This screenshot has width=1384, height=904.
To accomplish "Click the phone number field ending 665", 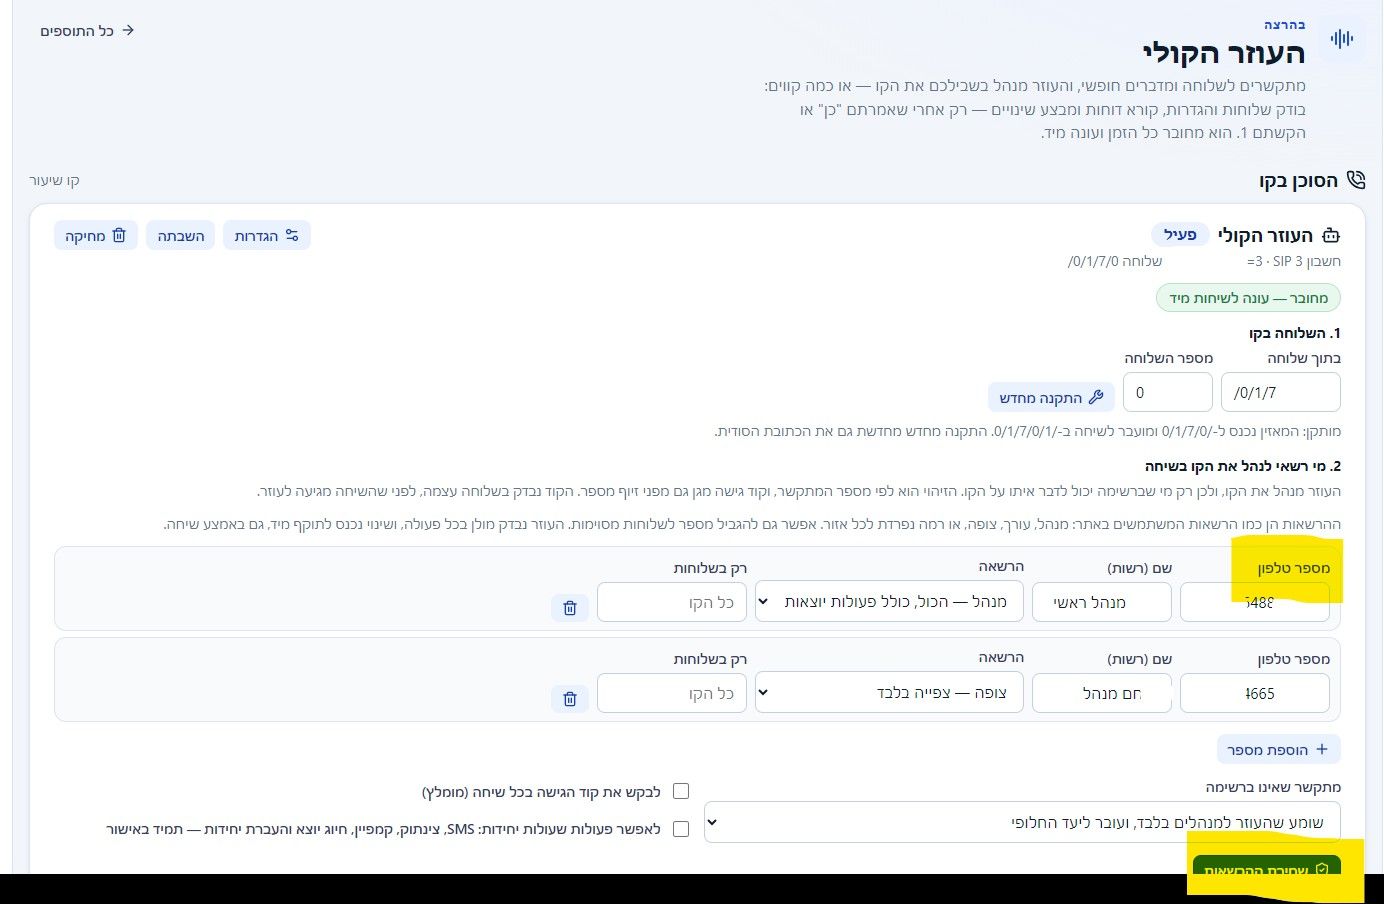I will point(1255,693).
